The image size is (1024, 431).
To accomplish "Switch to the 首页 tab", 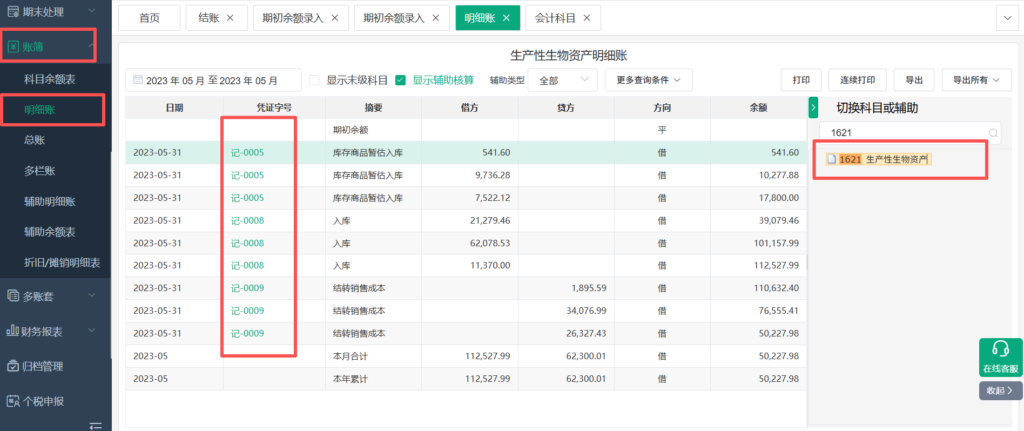I will point(149,18).
